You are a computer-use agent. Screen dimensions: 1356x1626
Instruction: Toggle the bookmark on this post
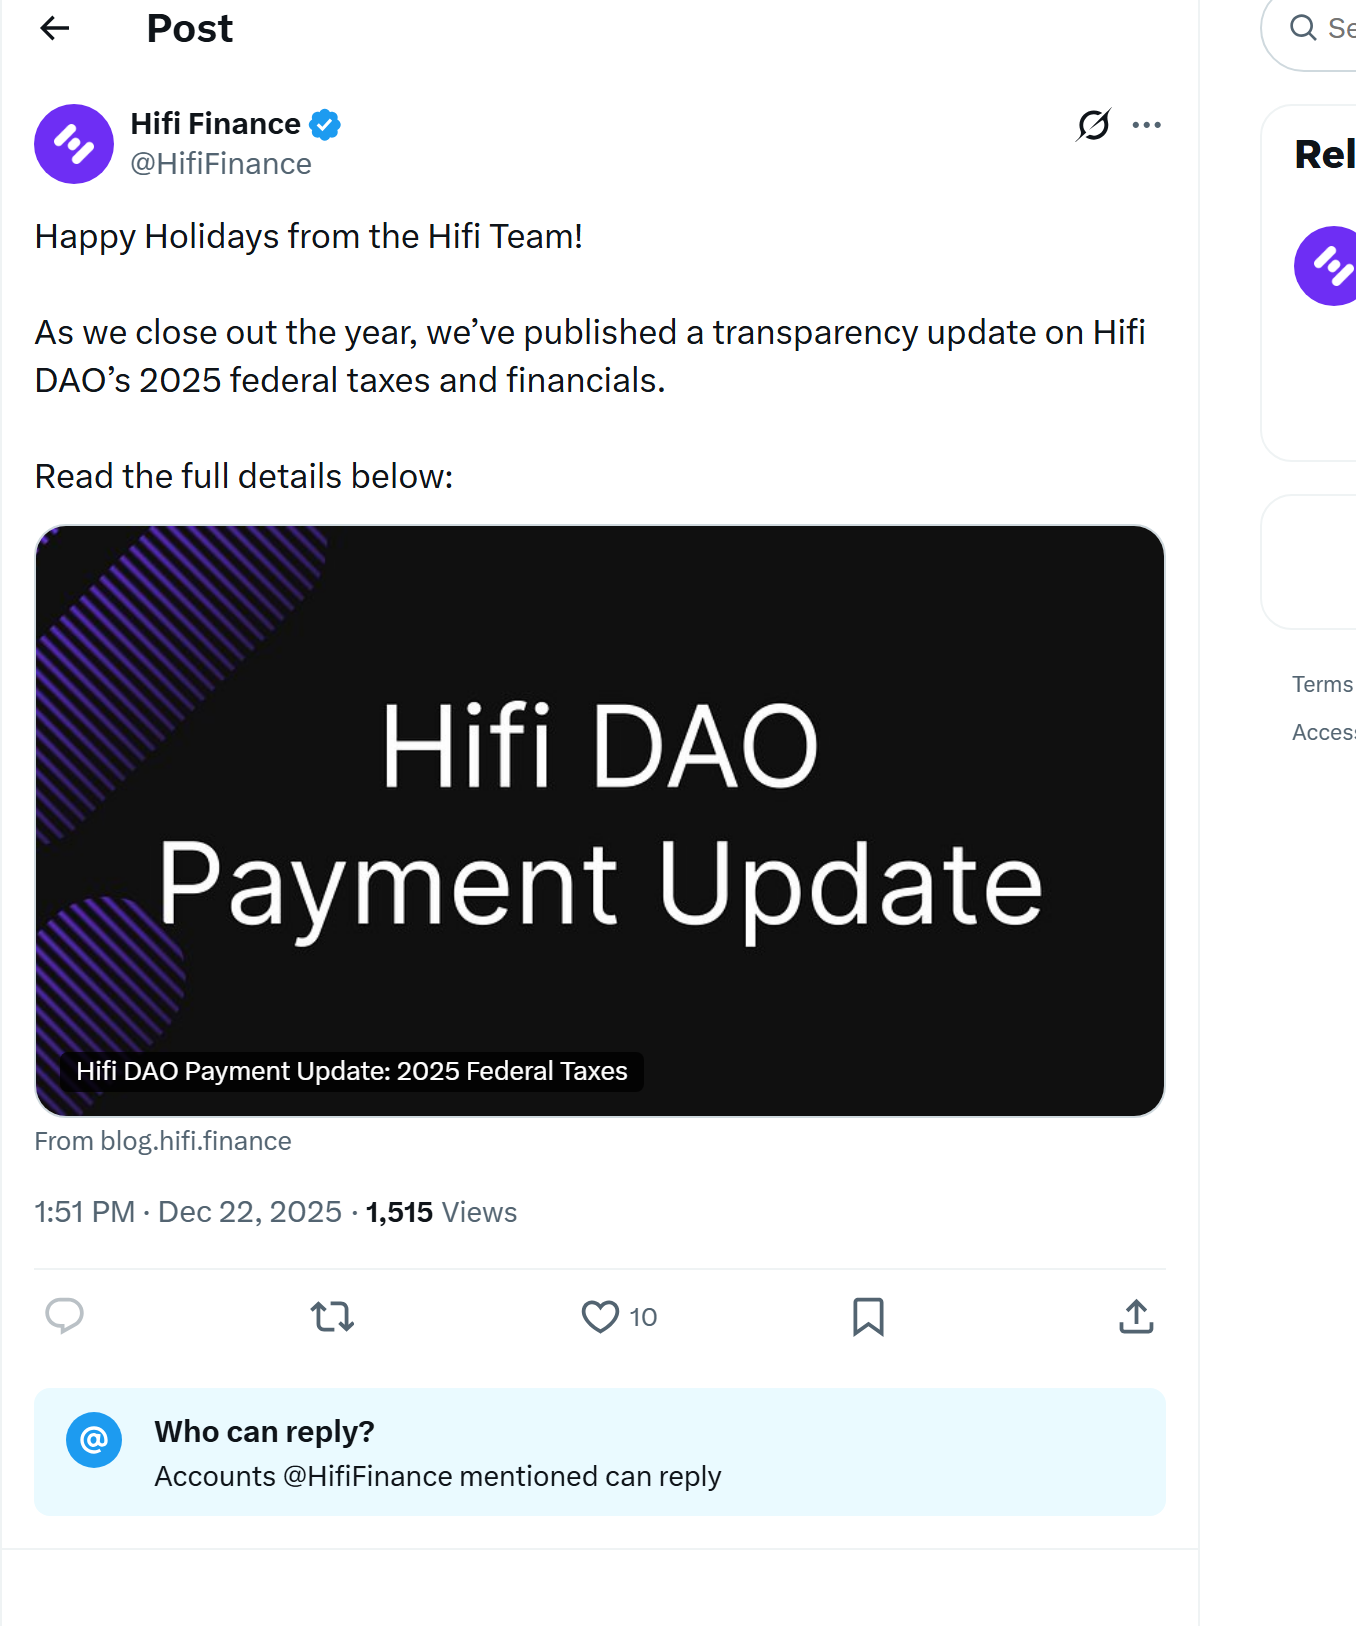(x=868, y=1318)
